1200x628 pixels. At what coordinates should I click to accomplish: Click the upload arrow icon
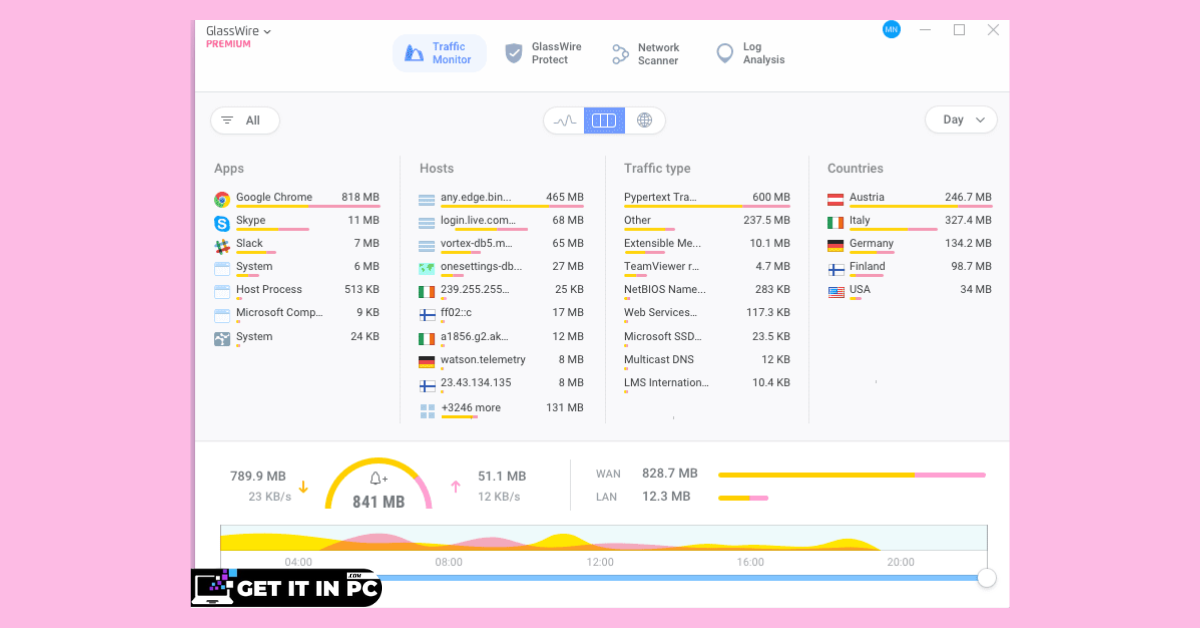[456, 487]
